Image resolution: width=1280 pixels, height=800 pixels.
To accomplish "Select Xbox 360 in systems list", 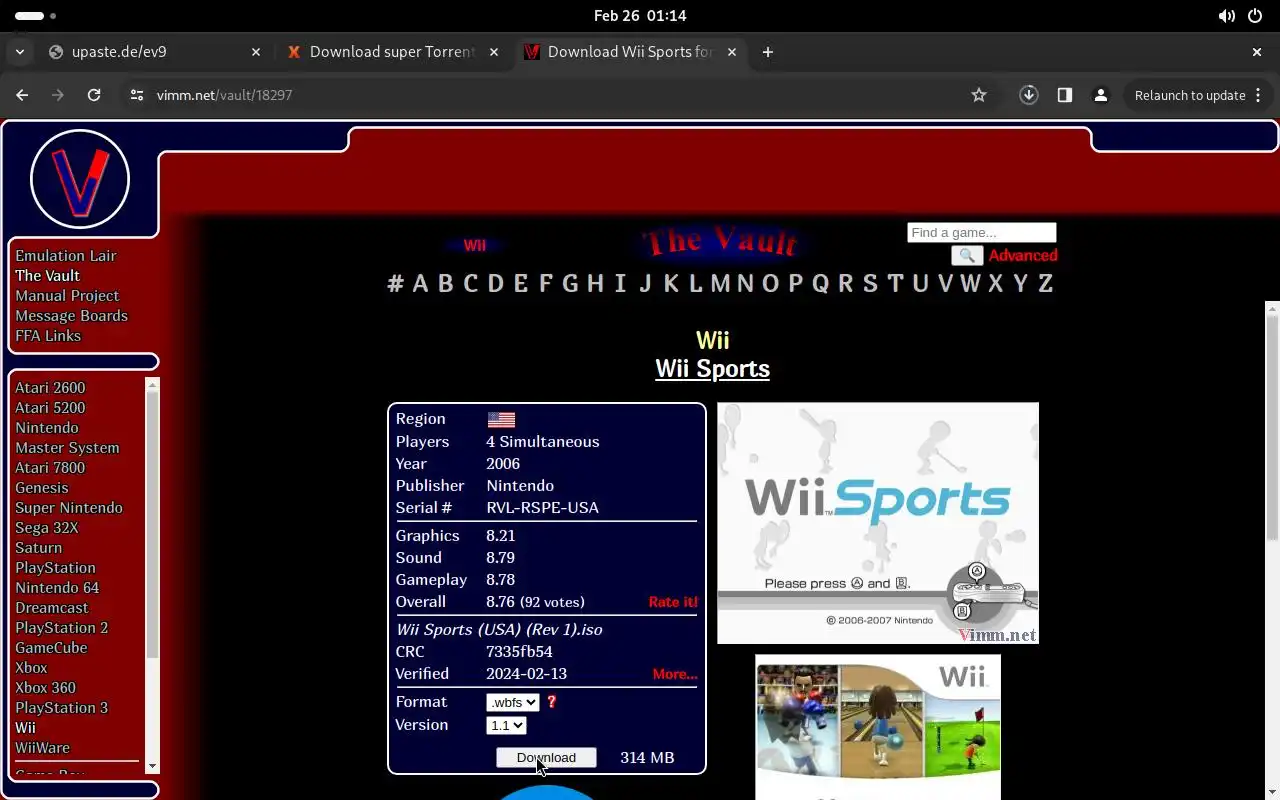I will (45, 688).
